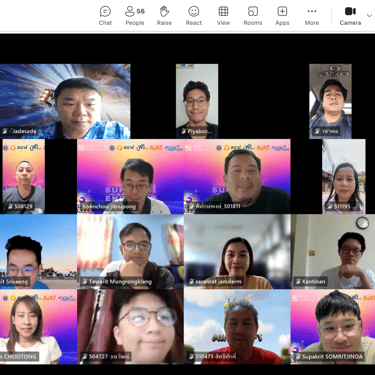The height and width of the screenshot is (375, 375).
Task: Select the Srisaeng participant video
Action: (38, 251)
